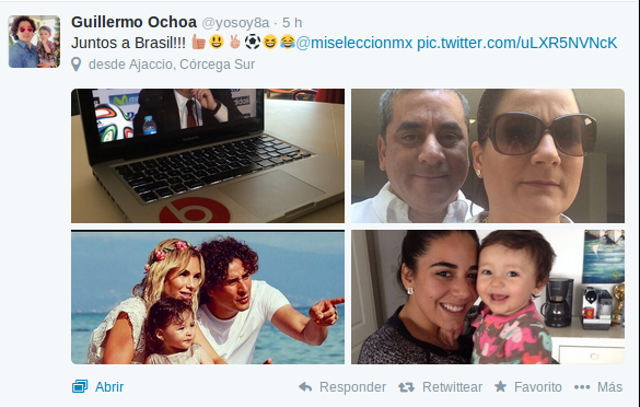Click the favorite star icon

(x=500, y=386)
